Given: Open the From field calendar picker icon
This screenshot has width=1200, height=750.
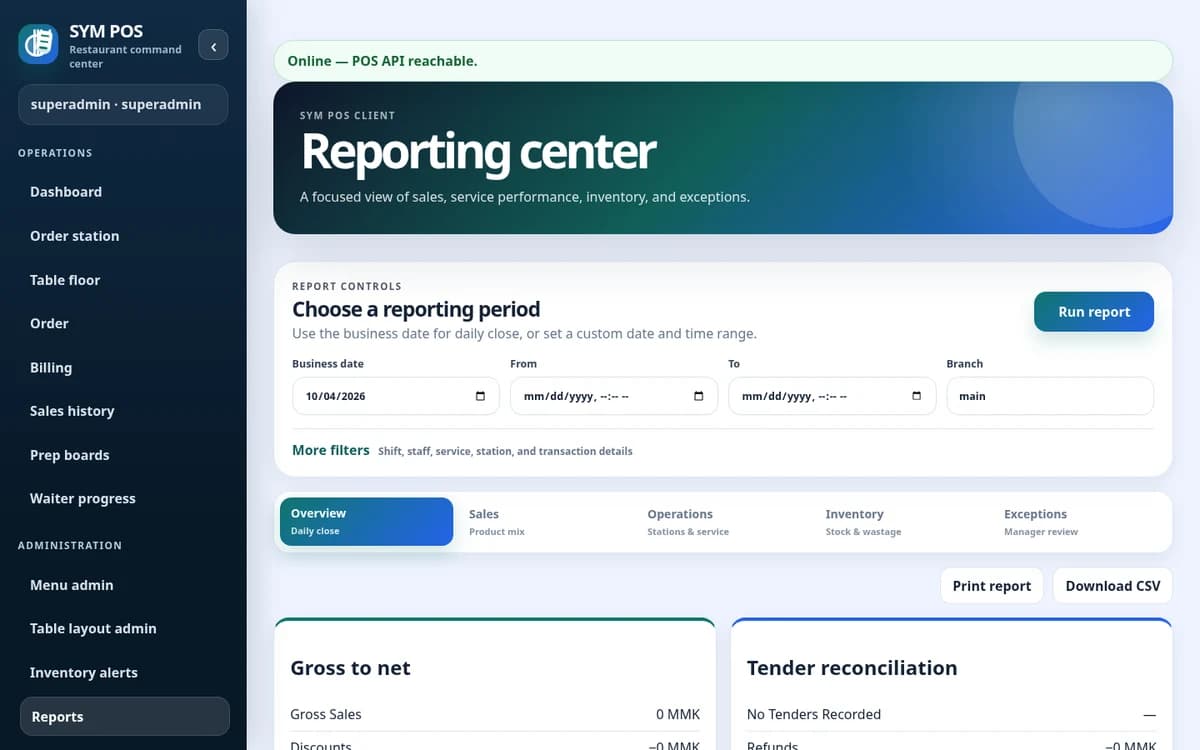Looking at the screenshot, I should pyautogui.click(x=698, y=396).
